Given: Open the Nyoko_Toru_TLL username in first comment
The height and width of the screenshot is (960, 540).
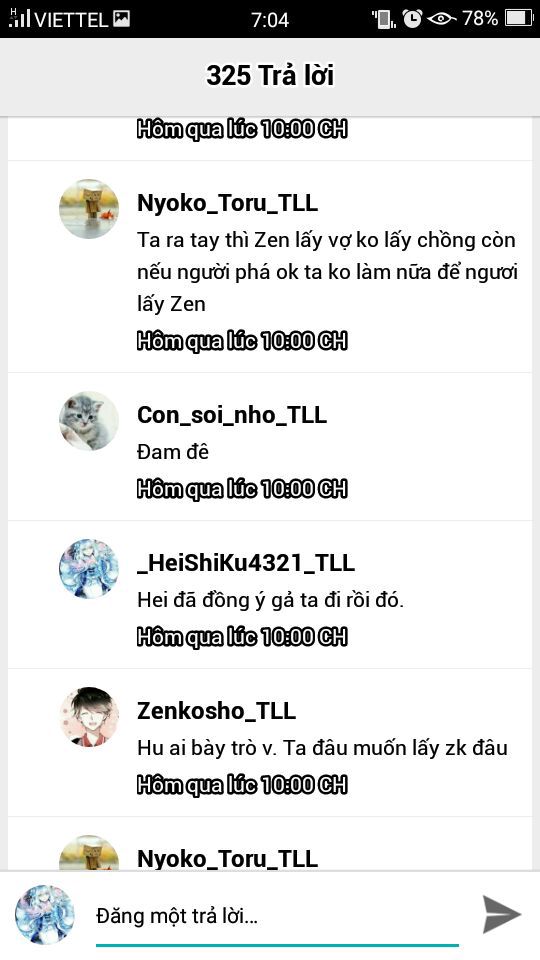Looking at the screenshot, I should click(x=227, y=203).
